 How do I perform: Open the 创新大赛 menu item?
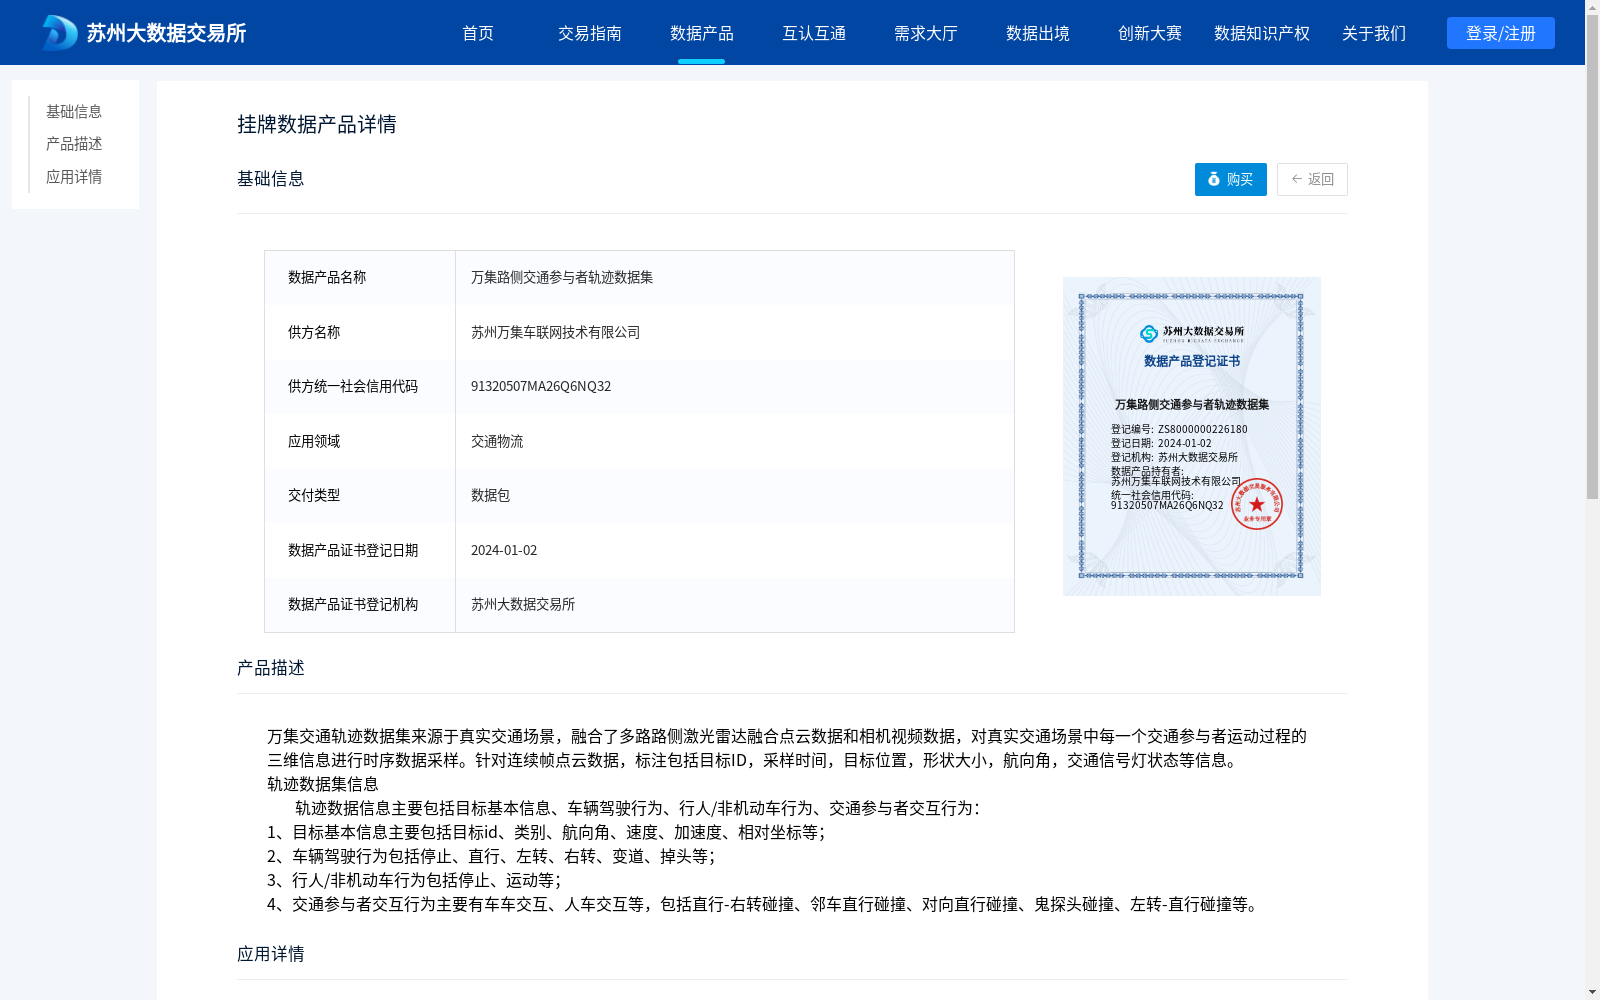[x=1150, y=33]
